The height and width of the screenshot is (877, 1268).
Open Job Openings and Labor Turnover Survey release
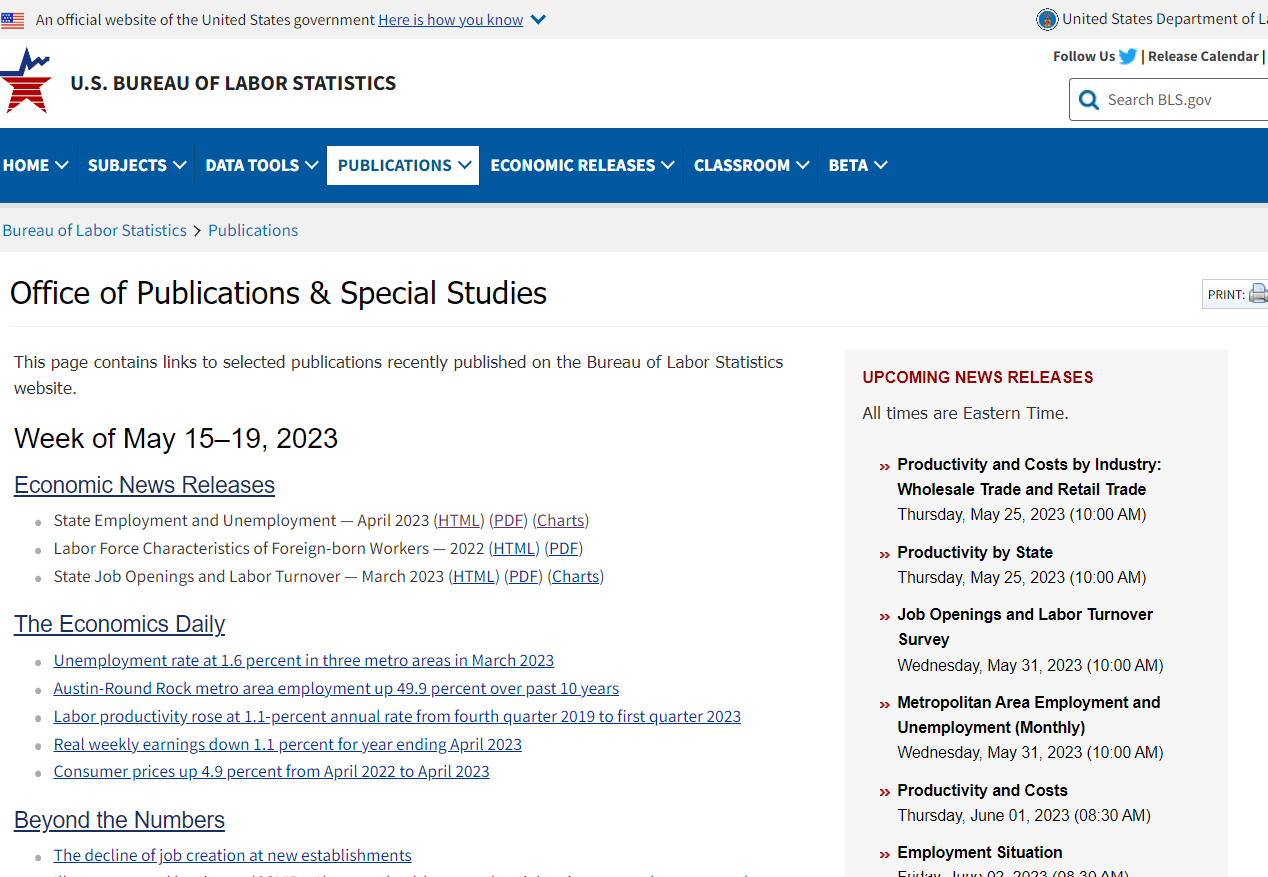[x=1025, y=627]
